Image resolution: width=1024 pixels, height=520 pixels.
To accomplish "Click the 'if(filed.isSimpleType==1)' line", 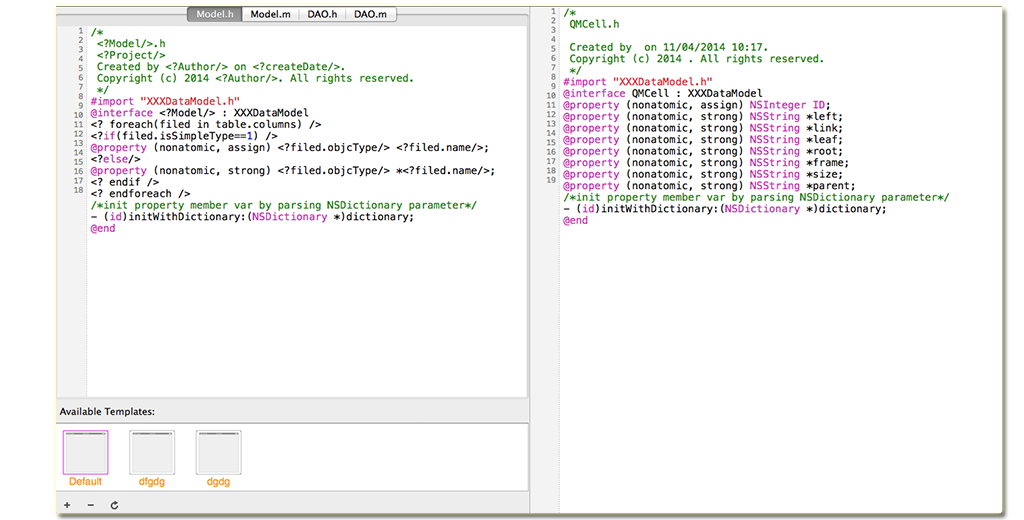I will point(184,136).
